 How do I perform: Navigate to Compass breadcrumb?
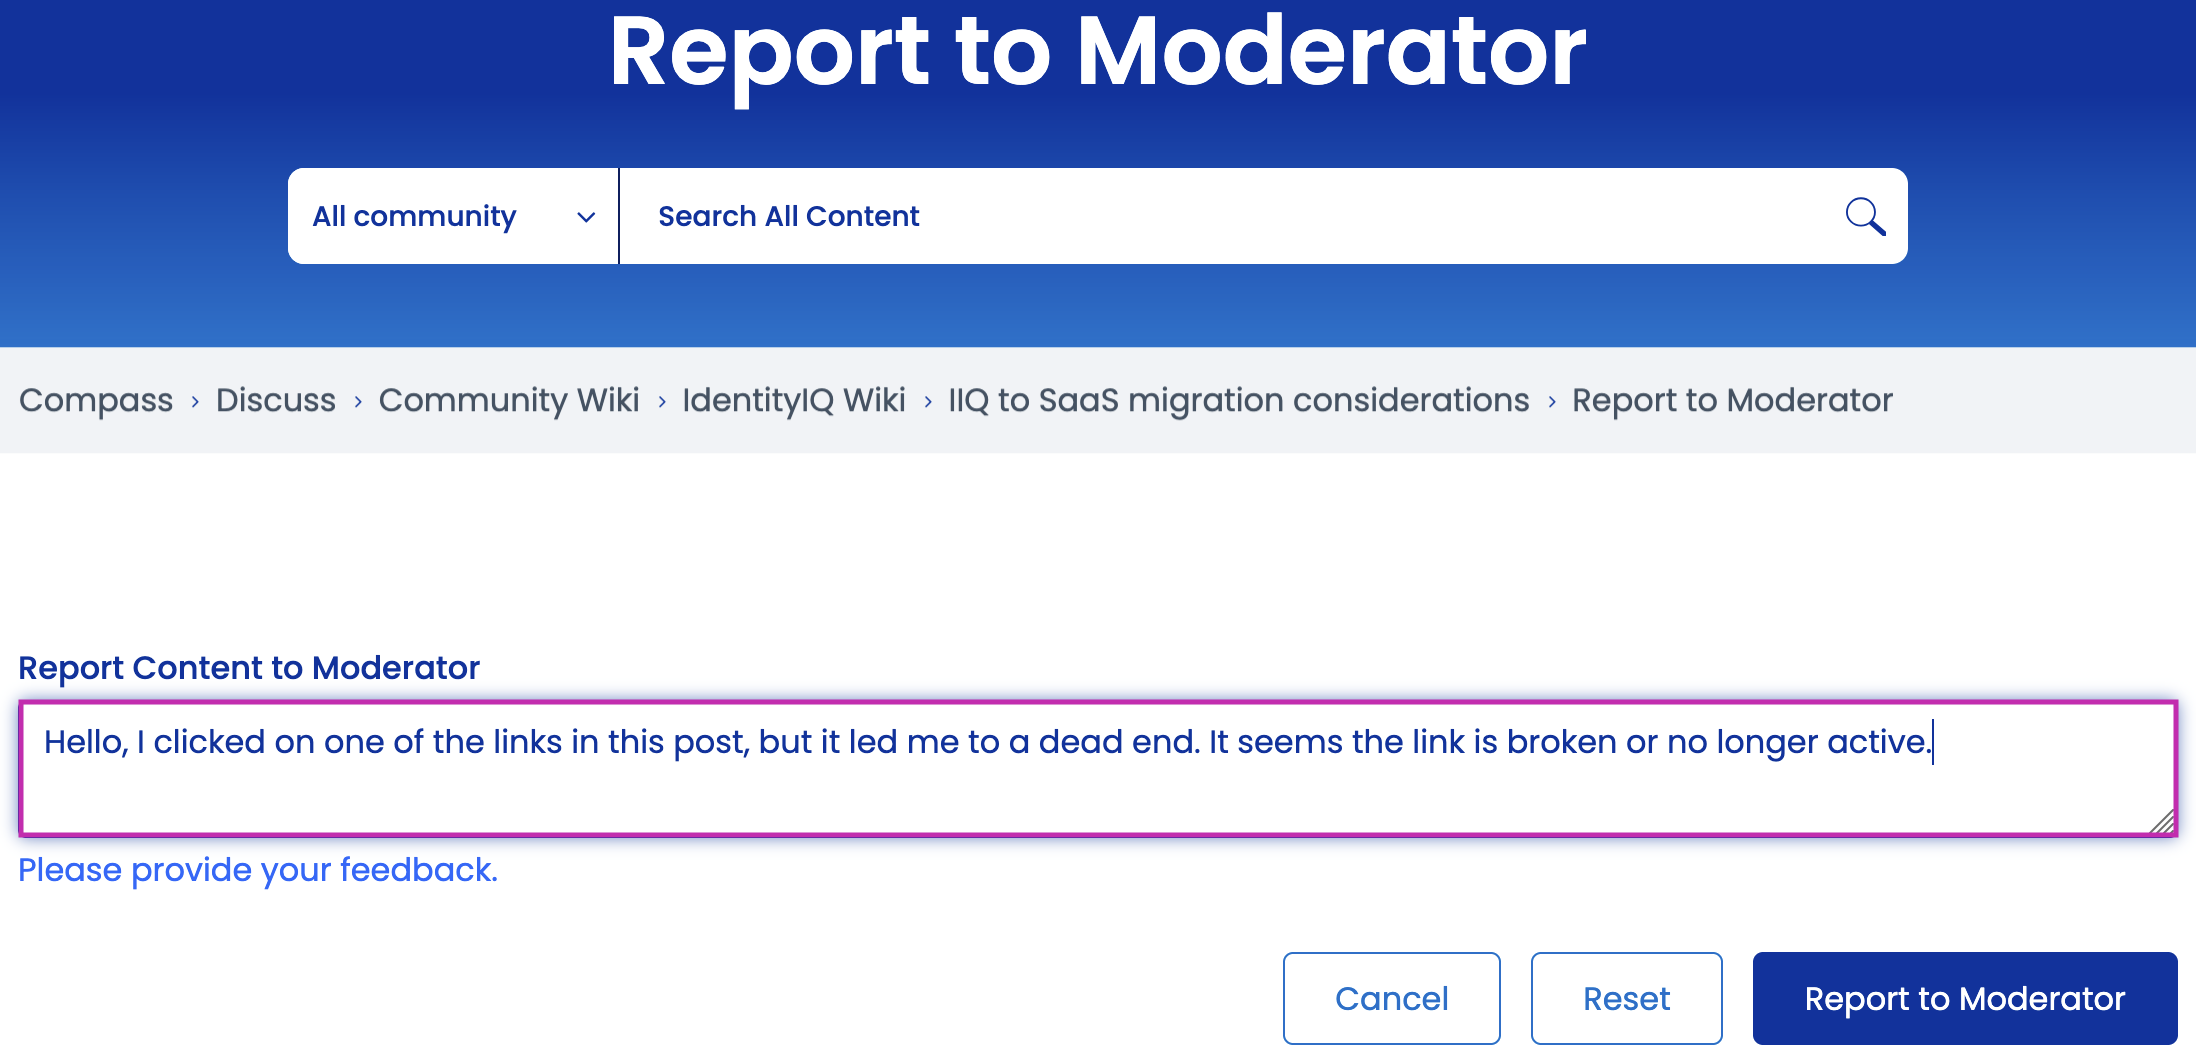(x=95, y=400)
